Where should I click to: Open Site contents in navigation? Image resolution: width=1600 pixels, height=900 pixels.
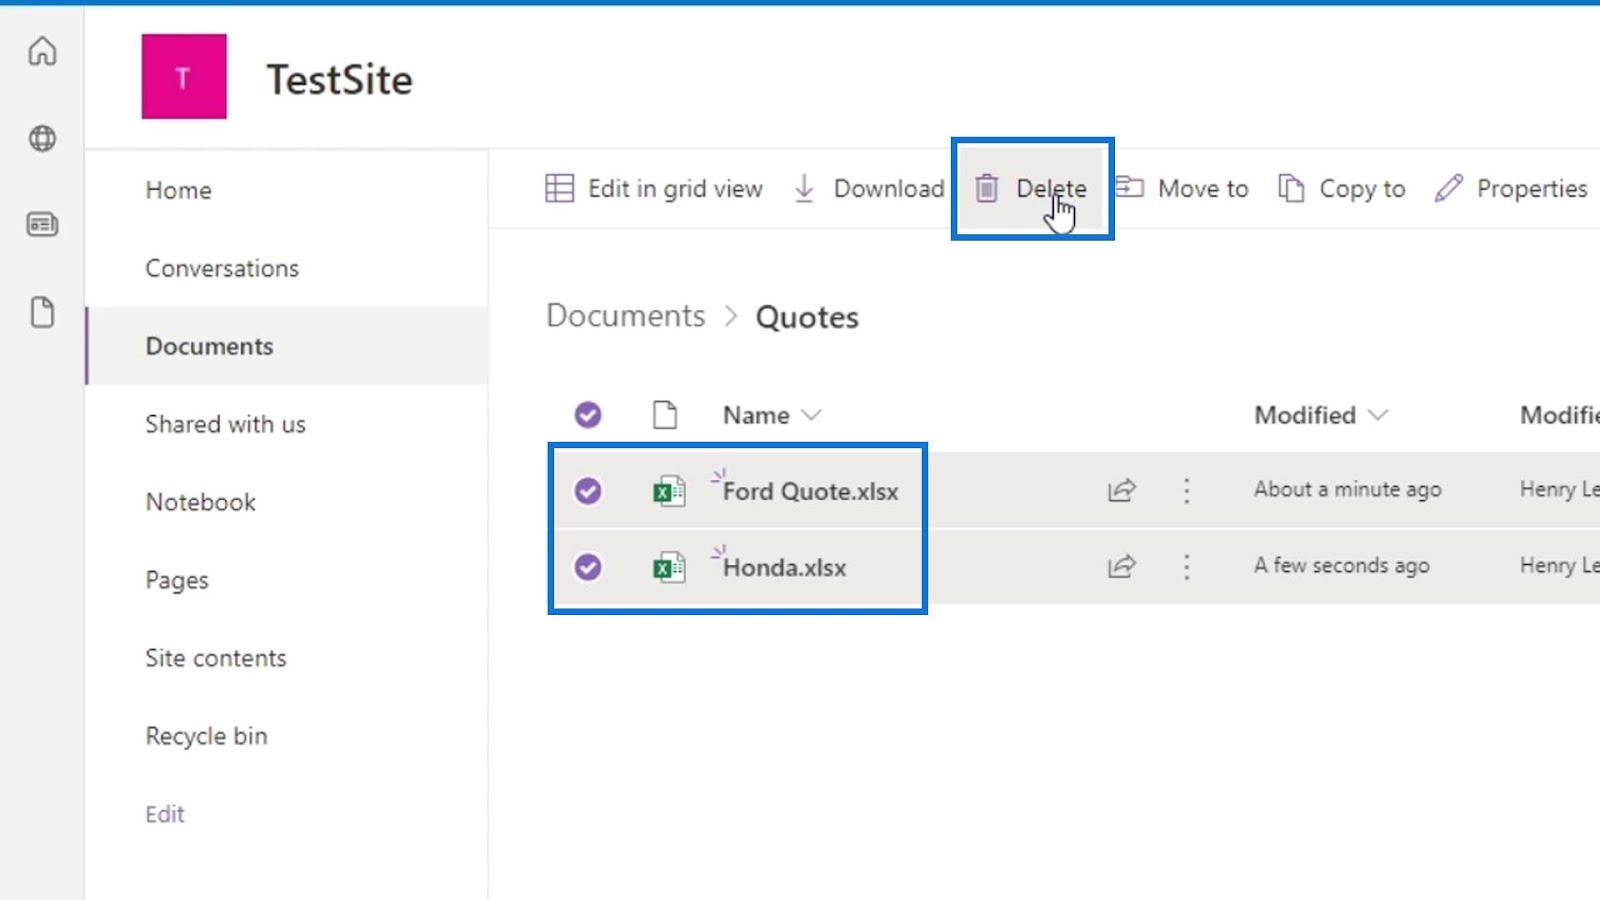pos(216,658)
